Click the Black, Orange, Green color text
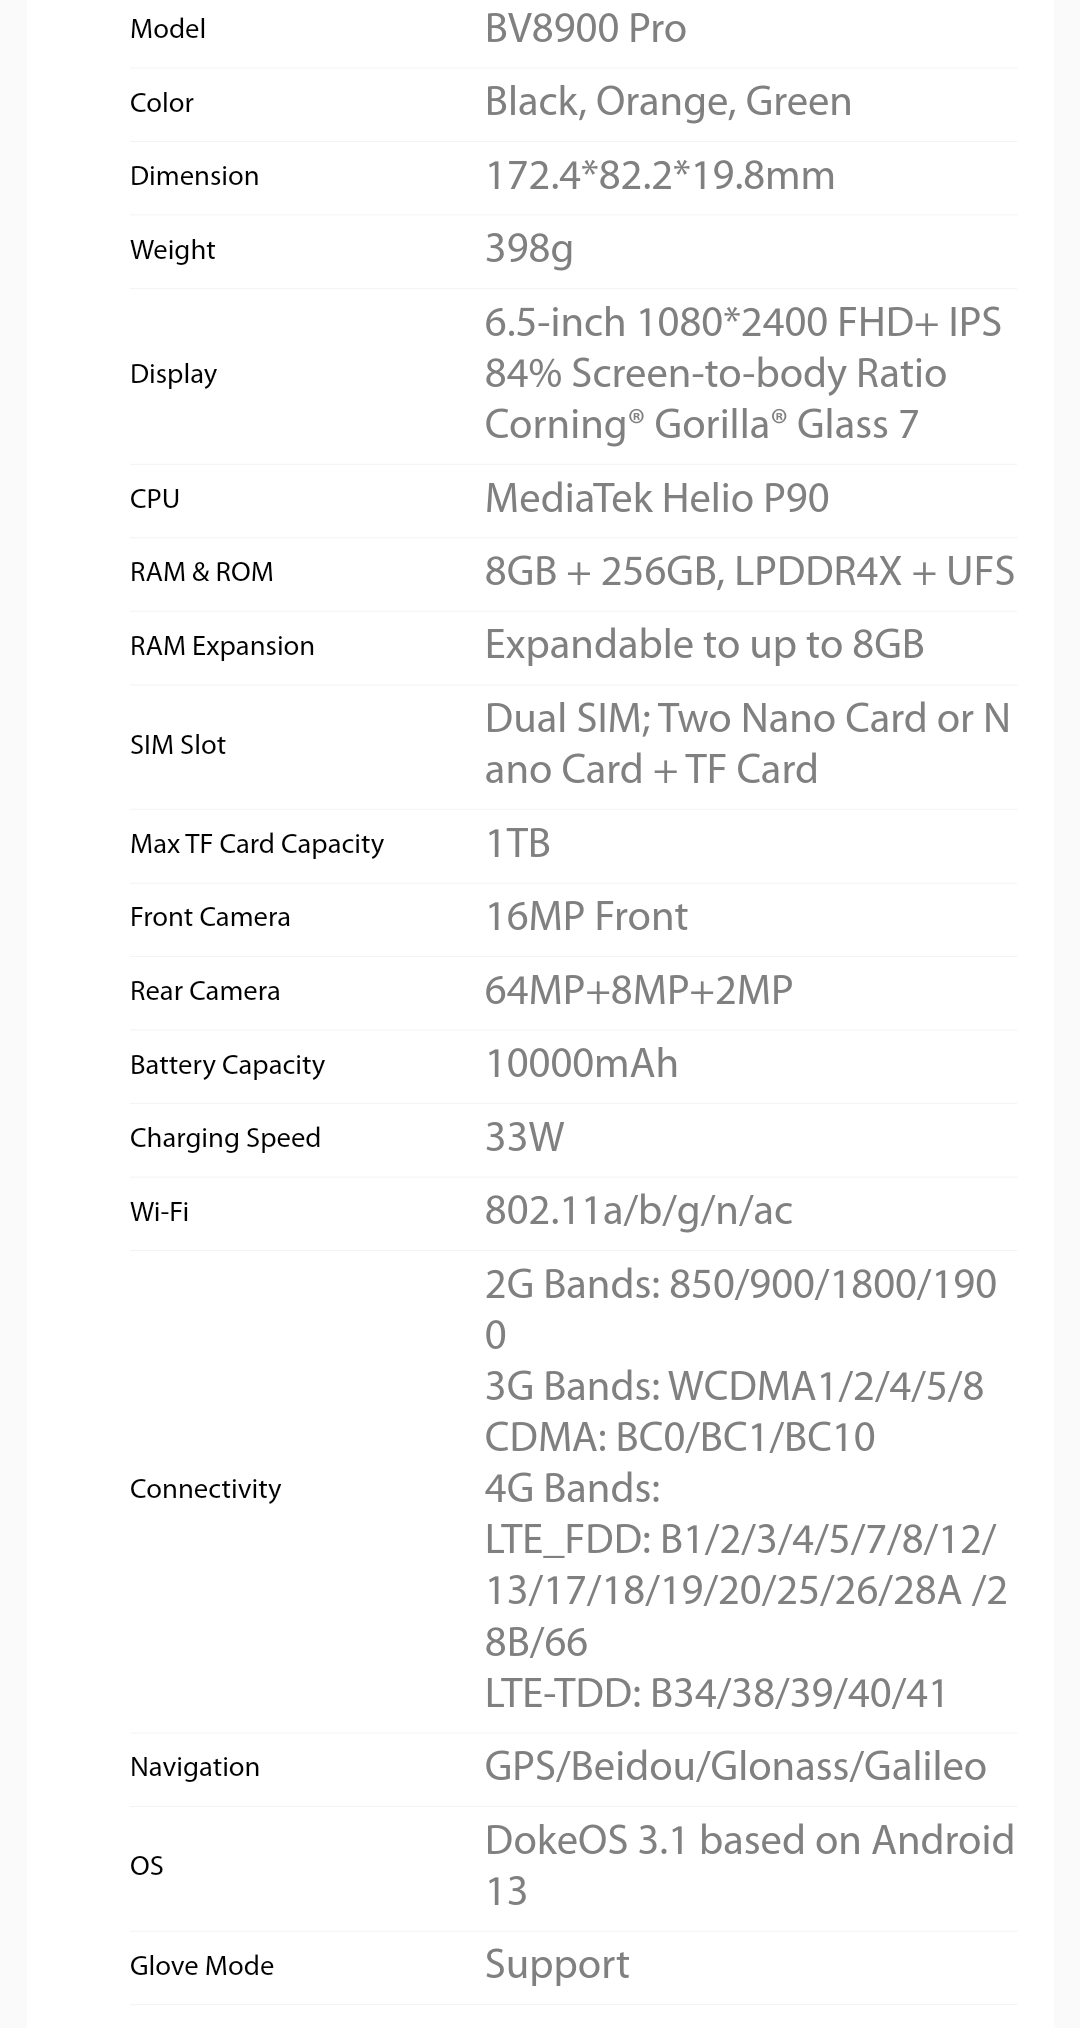Screen dimensions: 1080x2028 click(x=668, y=102)
